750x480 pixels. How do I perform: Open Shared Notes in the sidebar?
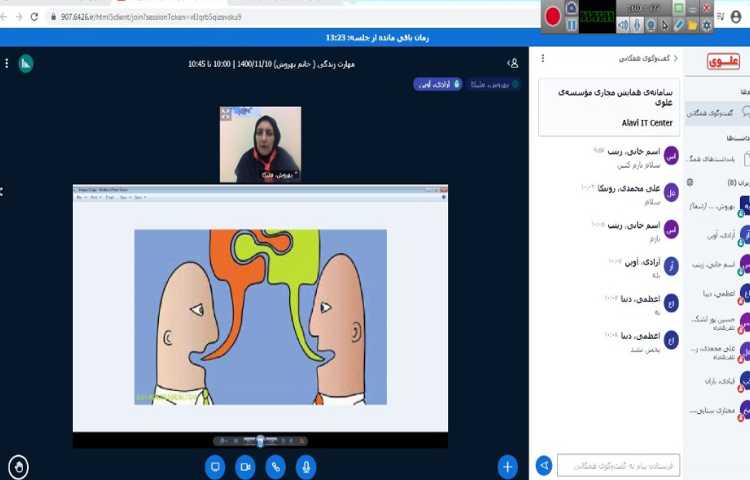coord(718,159)
